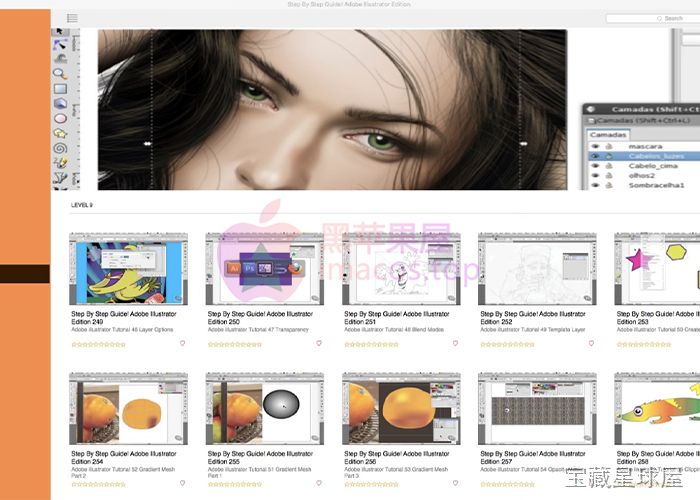The height and width of the screenshot is (500, 700).
Task: Open the Edition 253 video thumbnail
Action: [657, 269]
